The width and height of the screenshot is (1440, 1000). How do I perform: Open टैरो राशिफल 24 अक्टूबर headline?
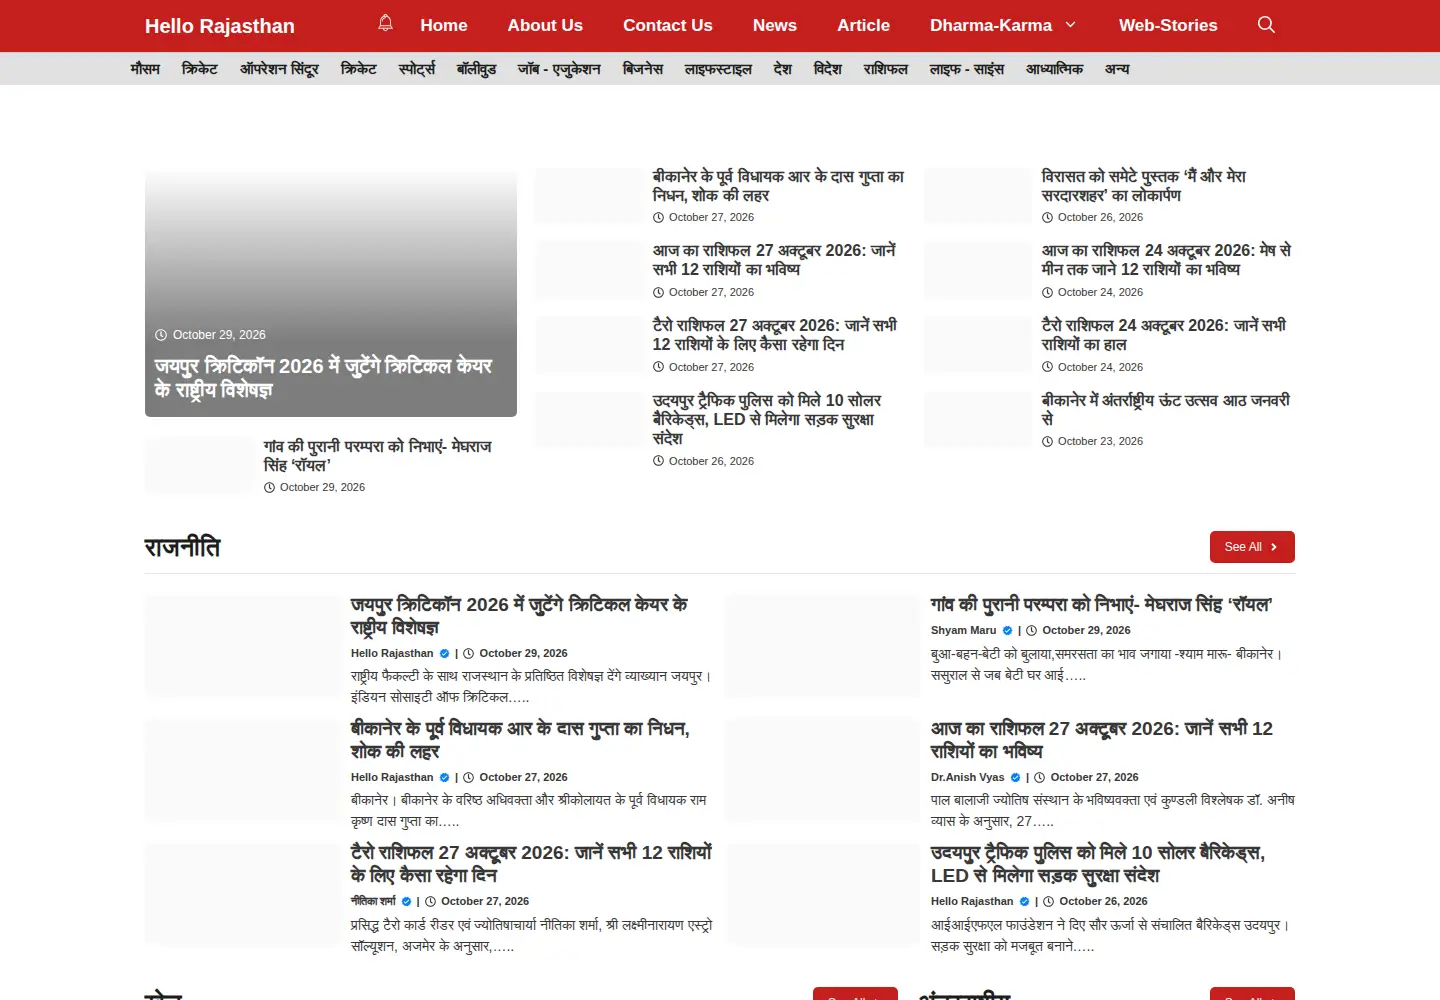[1164, 335]
